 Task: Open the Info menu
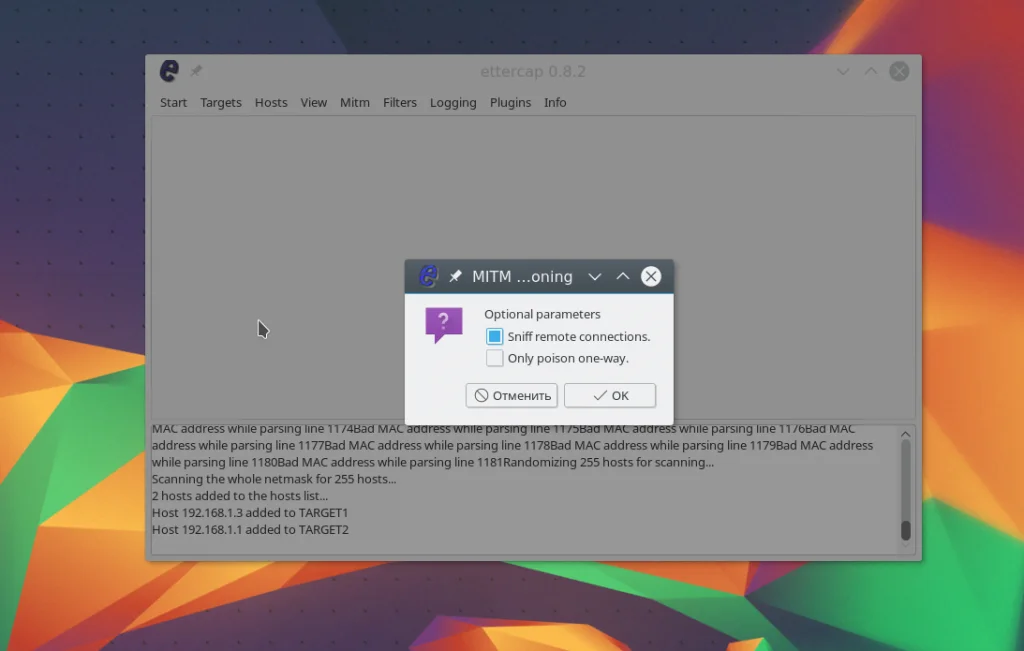tap(555, 103)
